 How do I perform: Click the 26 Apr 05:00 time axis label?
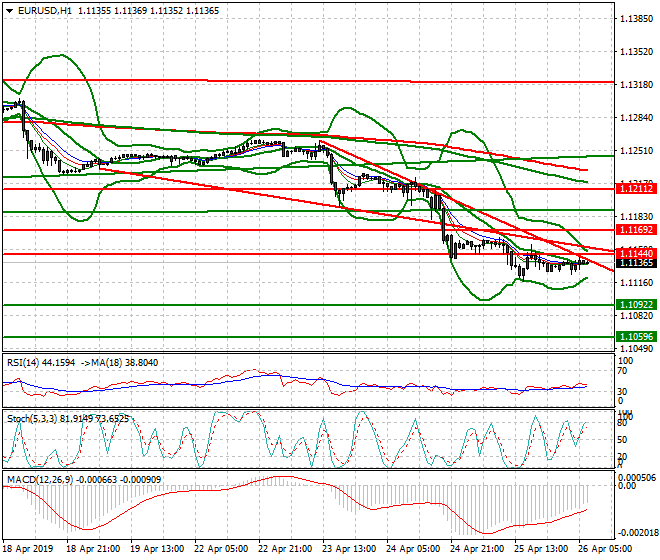click(605, 549)
